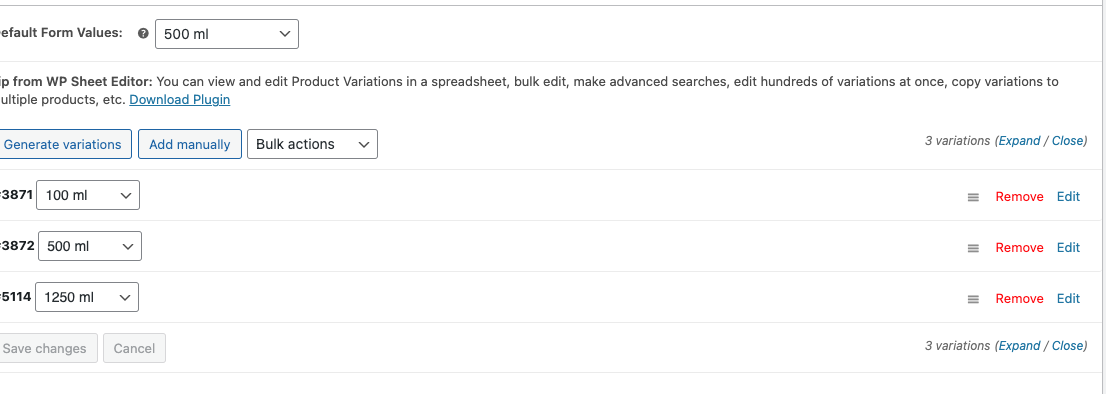Click the bottom Expand link

tap(1019, 345)
